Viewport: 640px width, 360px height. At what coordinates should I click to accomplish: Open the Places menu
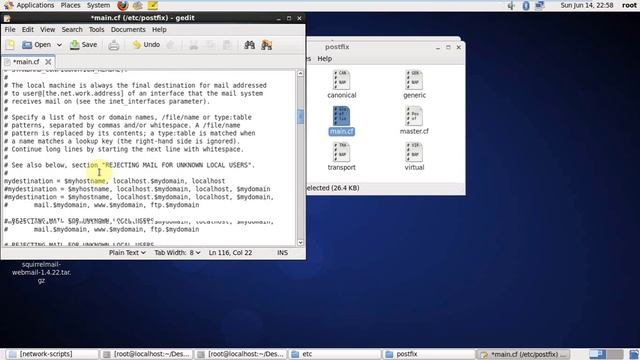70,5
